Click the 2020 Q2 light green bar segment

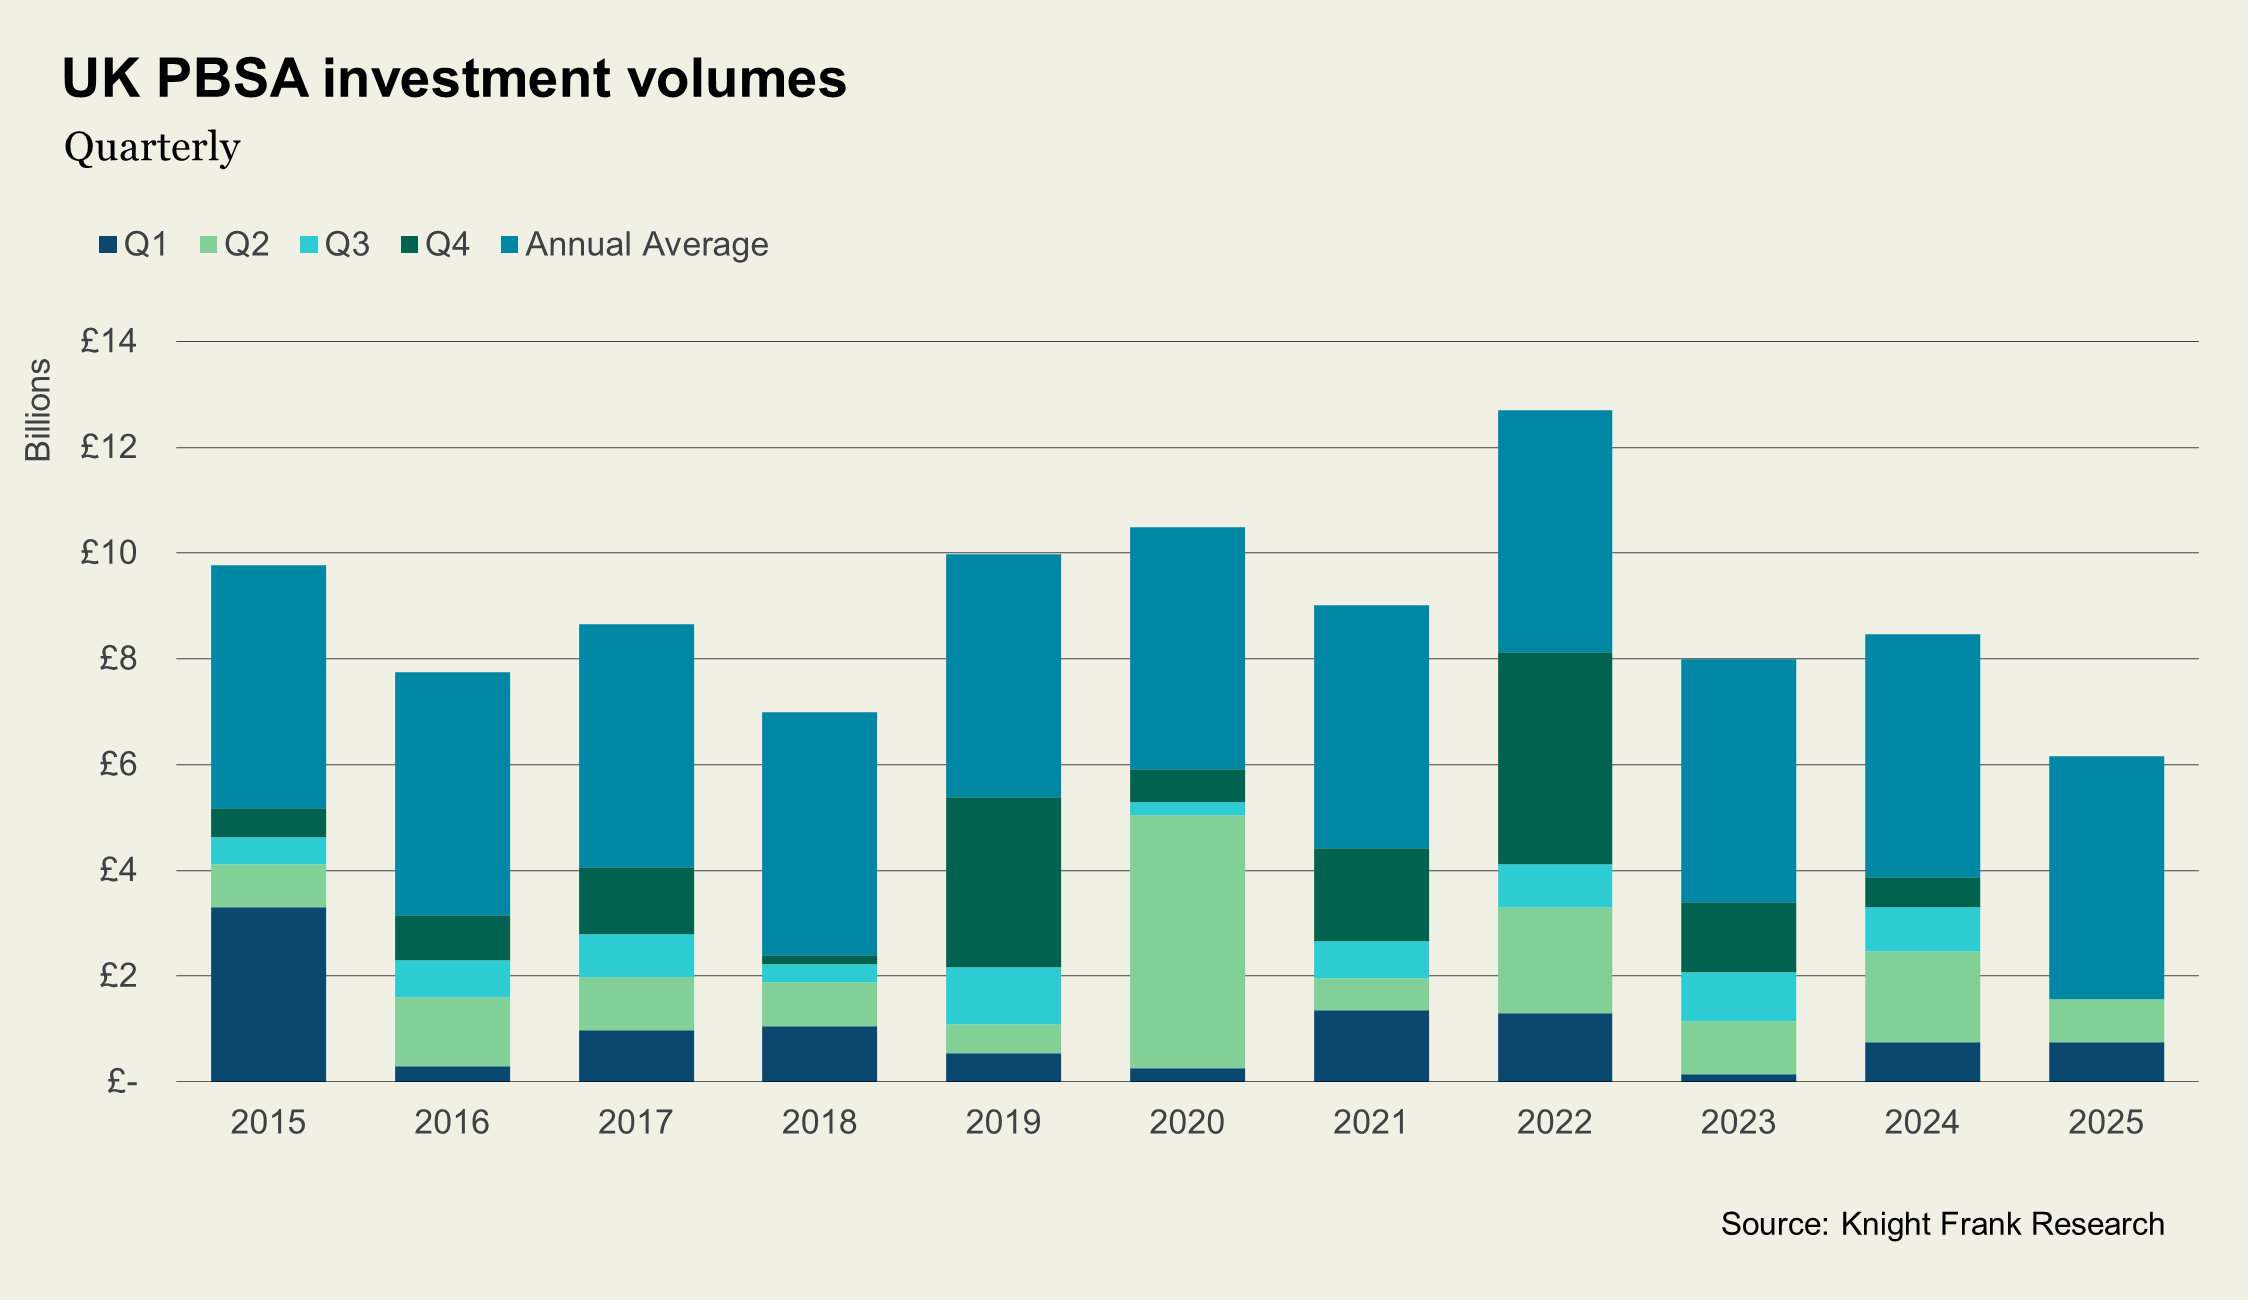click(x=1187, y=941)
